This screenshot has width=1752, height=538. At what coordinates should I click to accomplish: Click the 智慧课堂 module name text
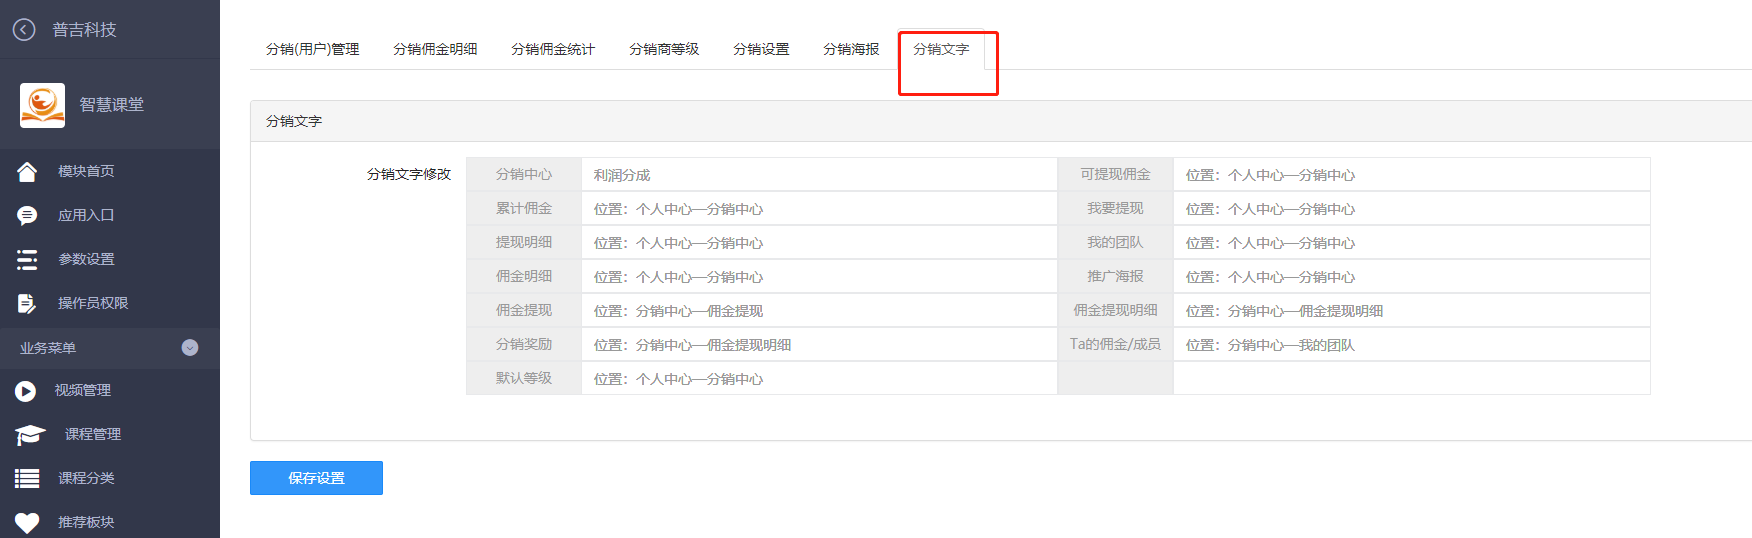[112, 105]
